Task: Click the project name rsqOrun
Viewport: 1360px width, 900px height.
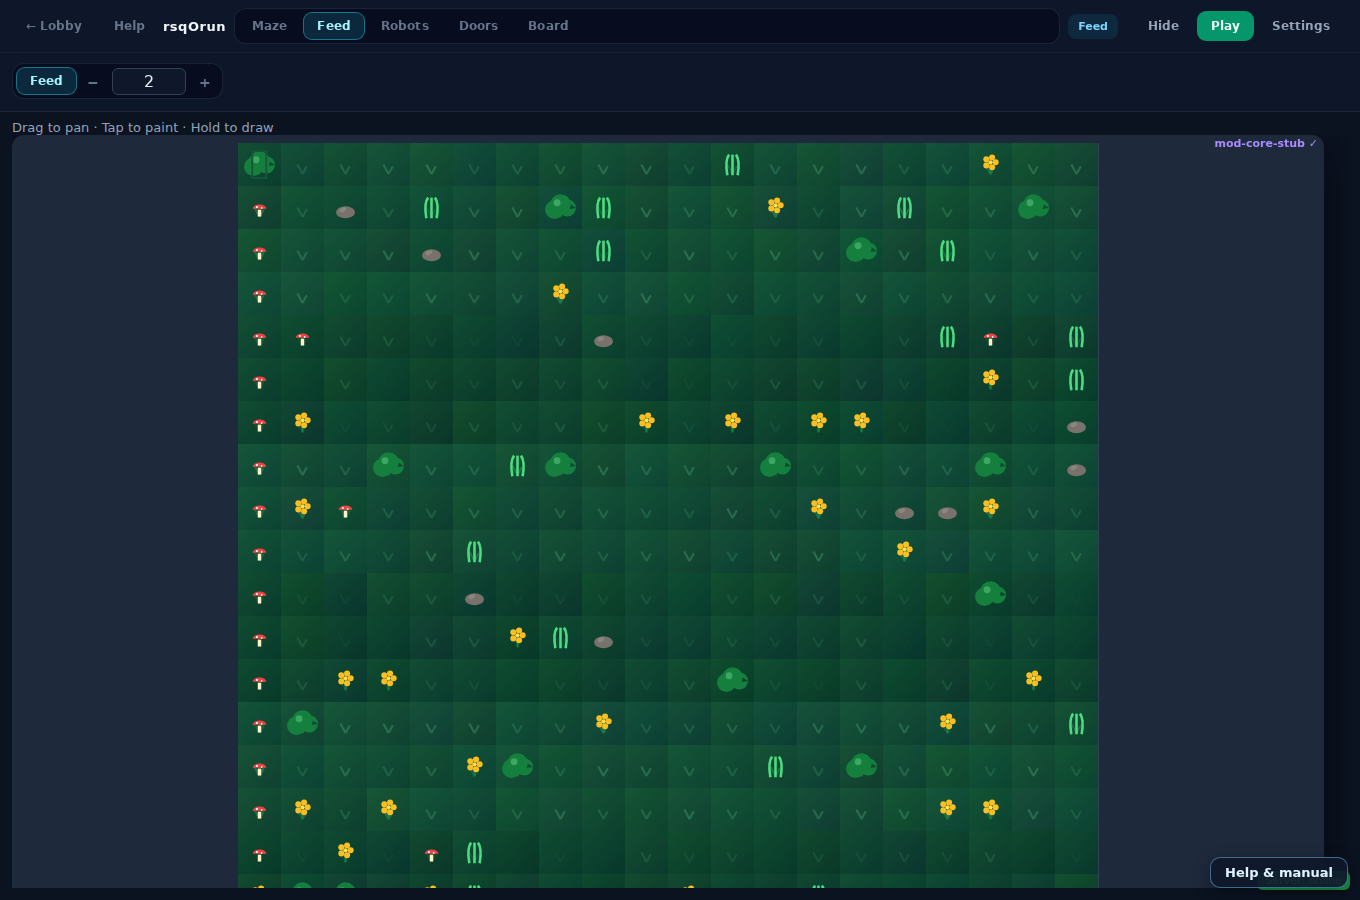Action: pos(194,27)
